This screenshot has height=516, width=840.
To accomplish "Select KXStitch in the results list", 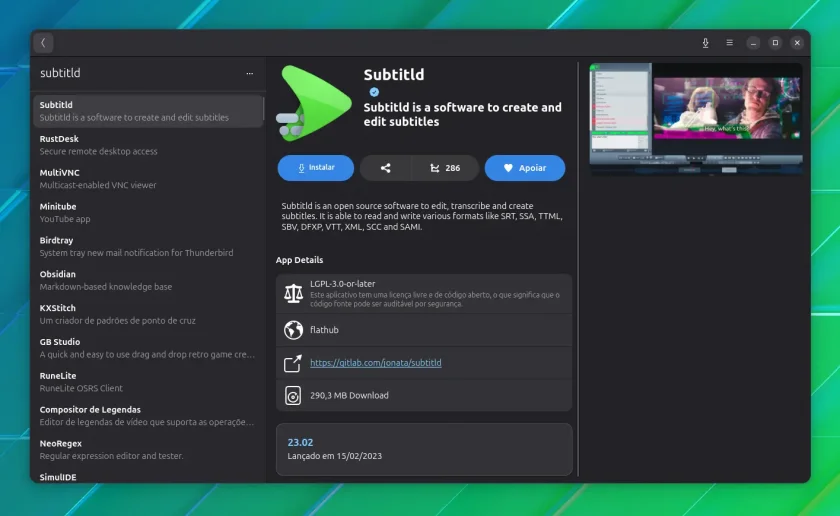I will click(148, 314).
